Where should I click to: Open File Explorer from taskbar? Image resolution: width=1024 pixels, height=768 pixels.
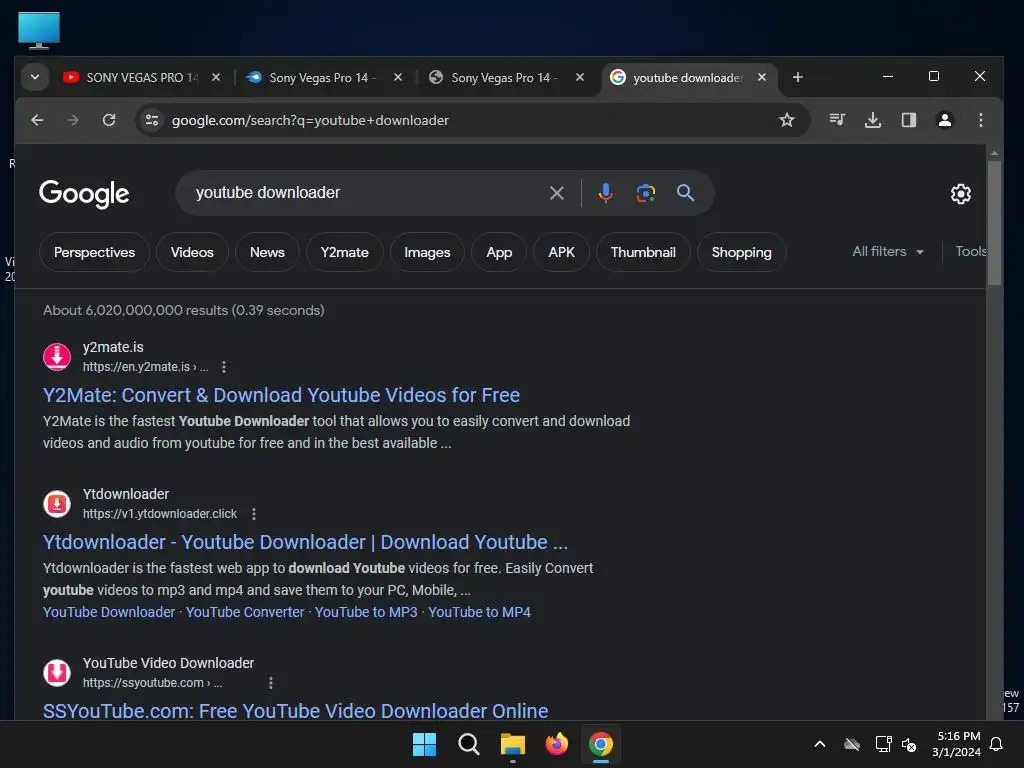click(x=513, y=744)
